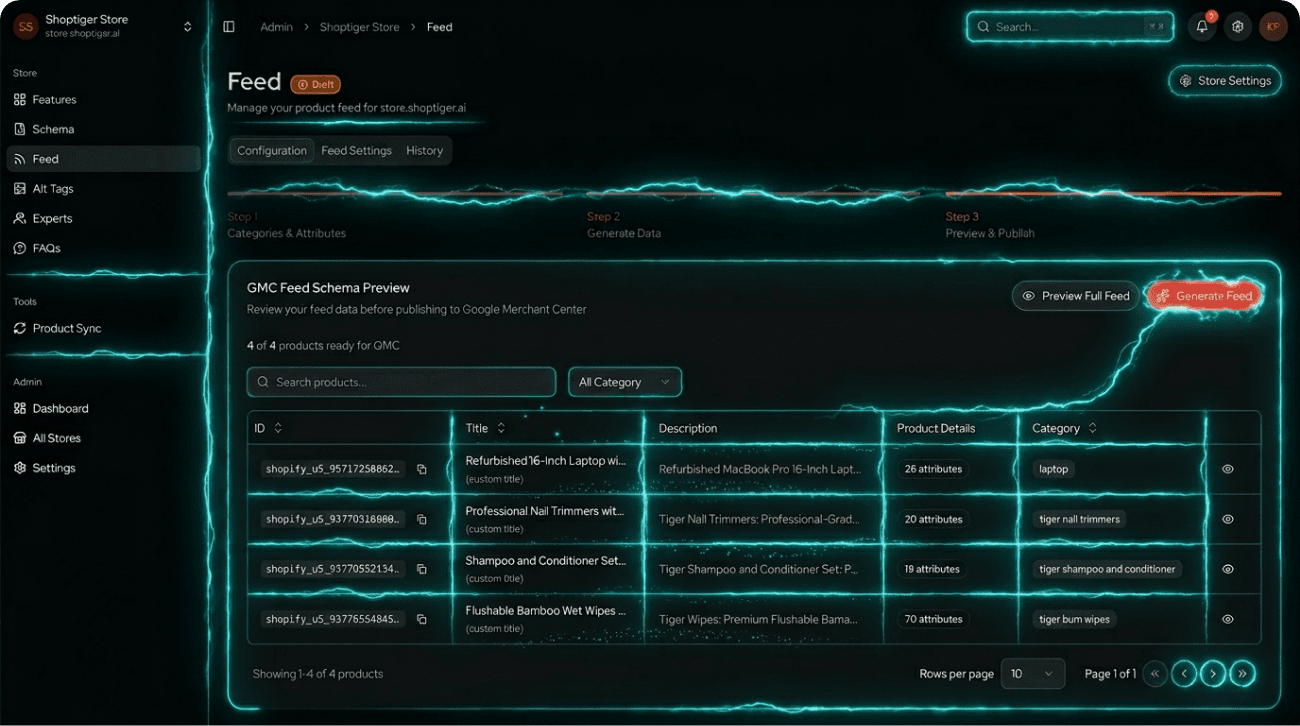Click the Draft status badge
1300x726 pixels.
tap(316, 84)
